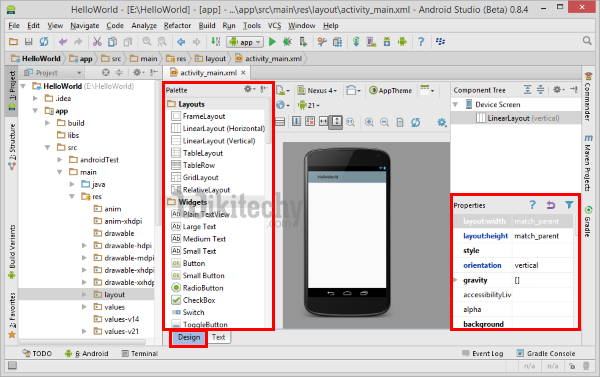Viewport: 600px width, 377px height.
Task: Open the app run configuration dropdown
Action: 245,42
